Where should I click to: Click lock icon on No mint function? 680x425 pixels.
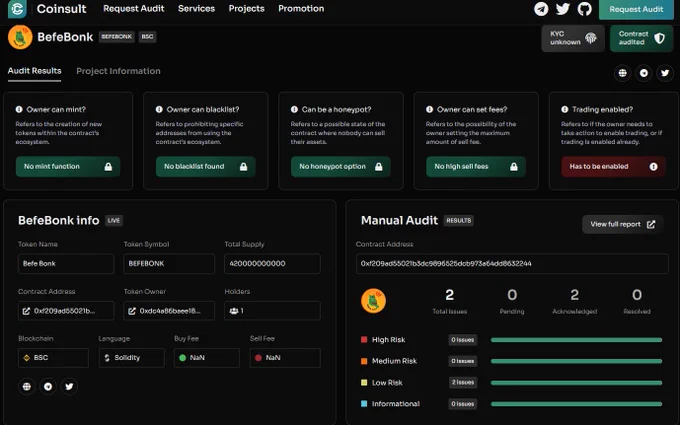(108, 167)
